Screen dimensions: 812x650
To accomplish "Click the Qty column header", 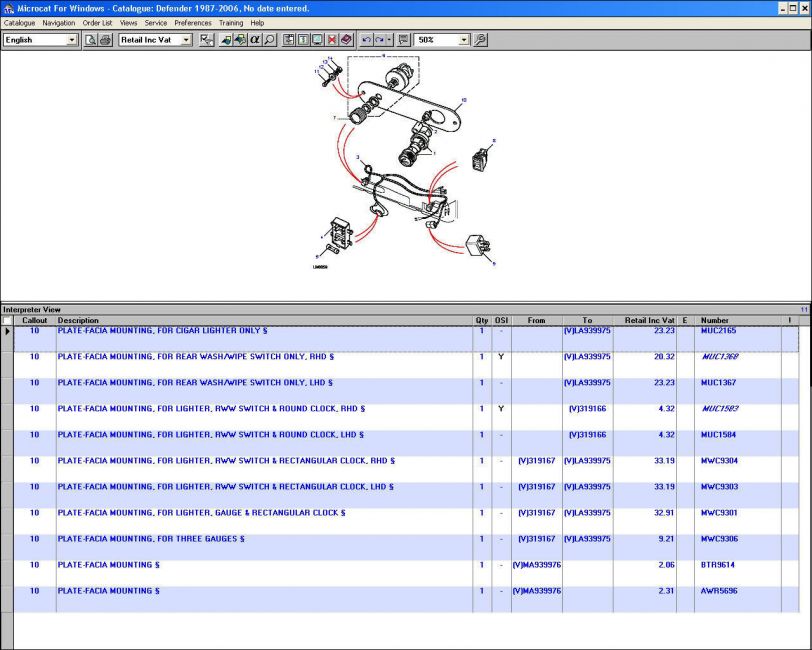I will point(482,321).
